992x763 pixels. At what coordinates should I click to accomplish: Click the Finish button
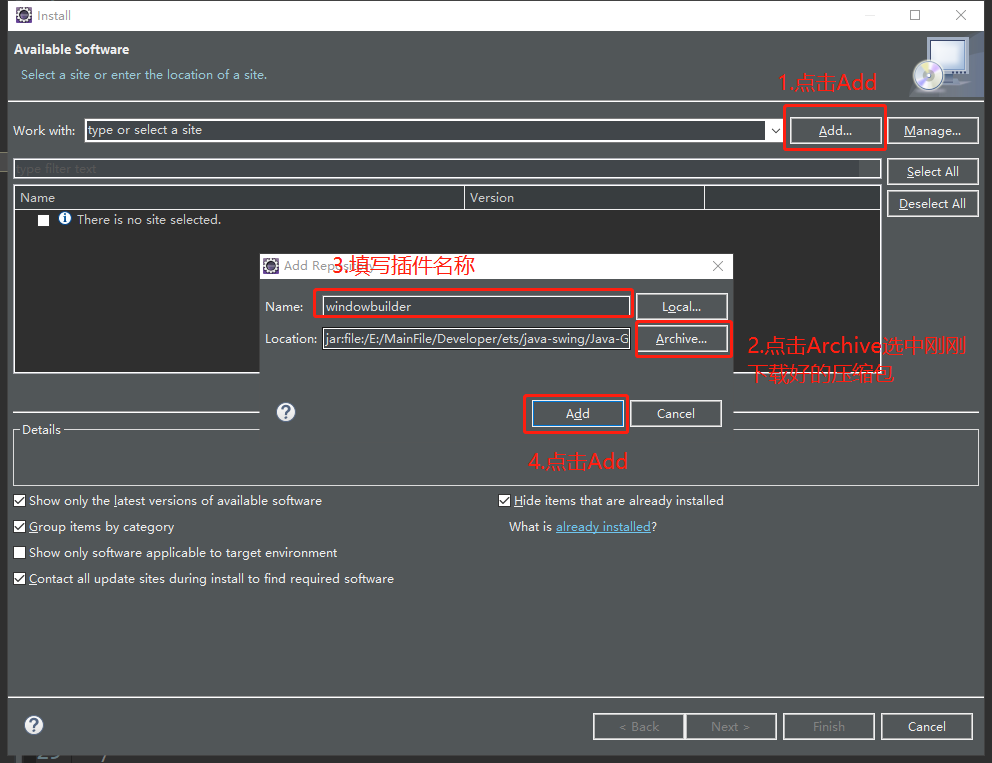click(829, 726)
